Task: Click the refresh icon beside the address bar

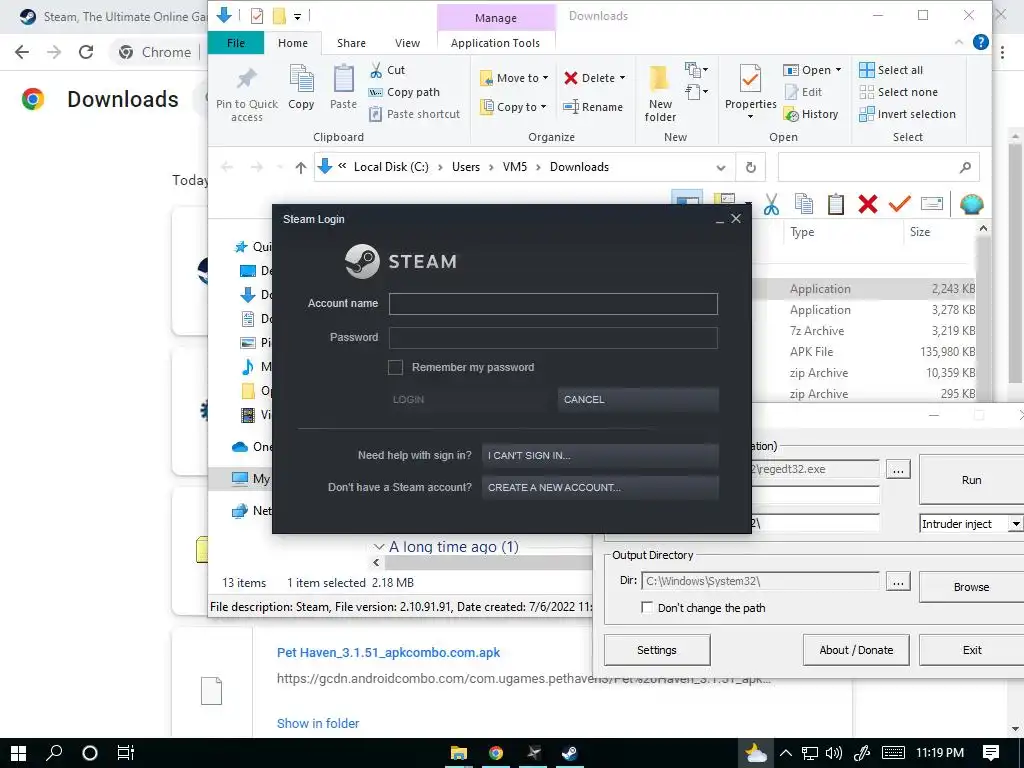Action: pos(750,167)
